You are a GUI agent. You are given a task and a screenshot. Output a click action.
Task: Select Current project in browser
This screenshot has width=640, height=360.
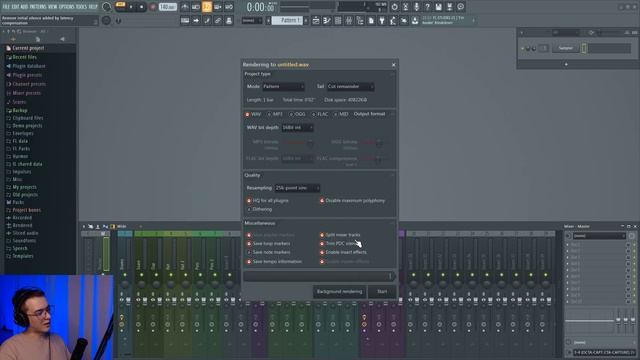(x=28, y=48)
